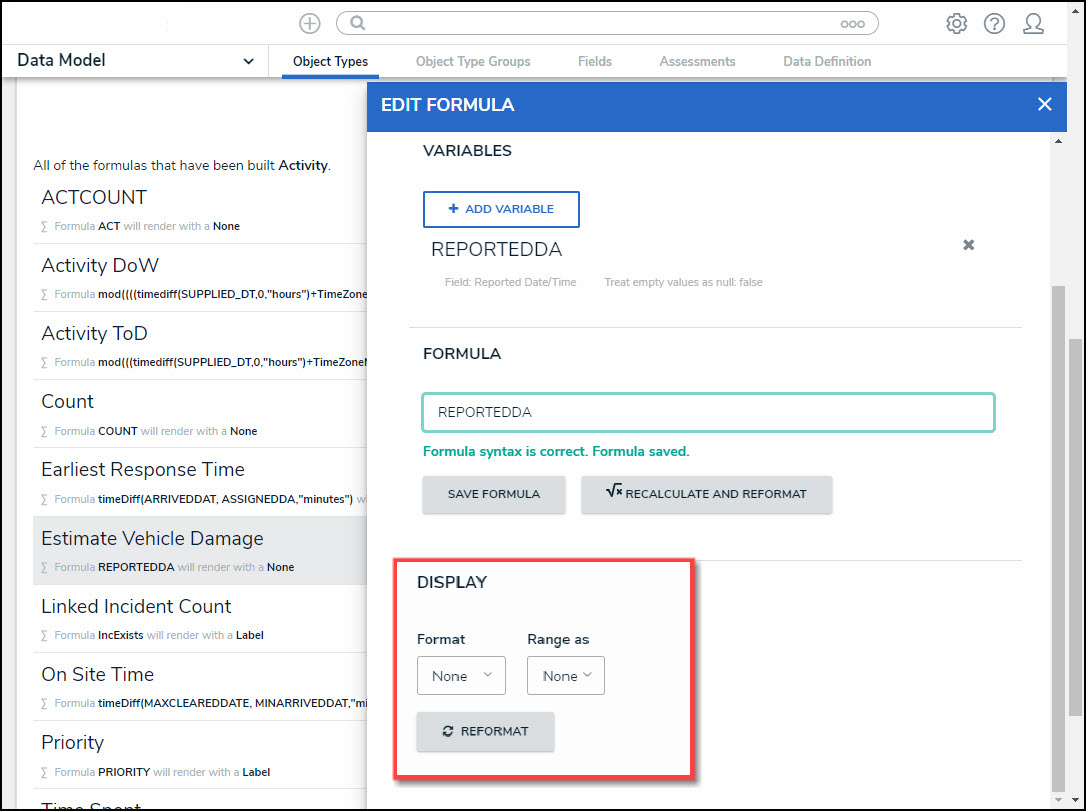Open the Format dropdown
This screenshot has height=811, width=1086.
tap(461, 676)
